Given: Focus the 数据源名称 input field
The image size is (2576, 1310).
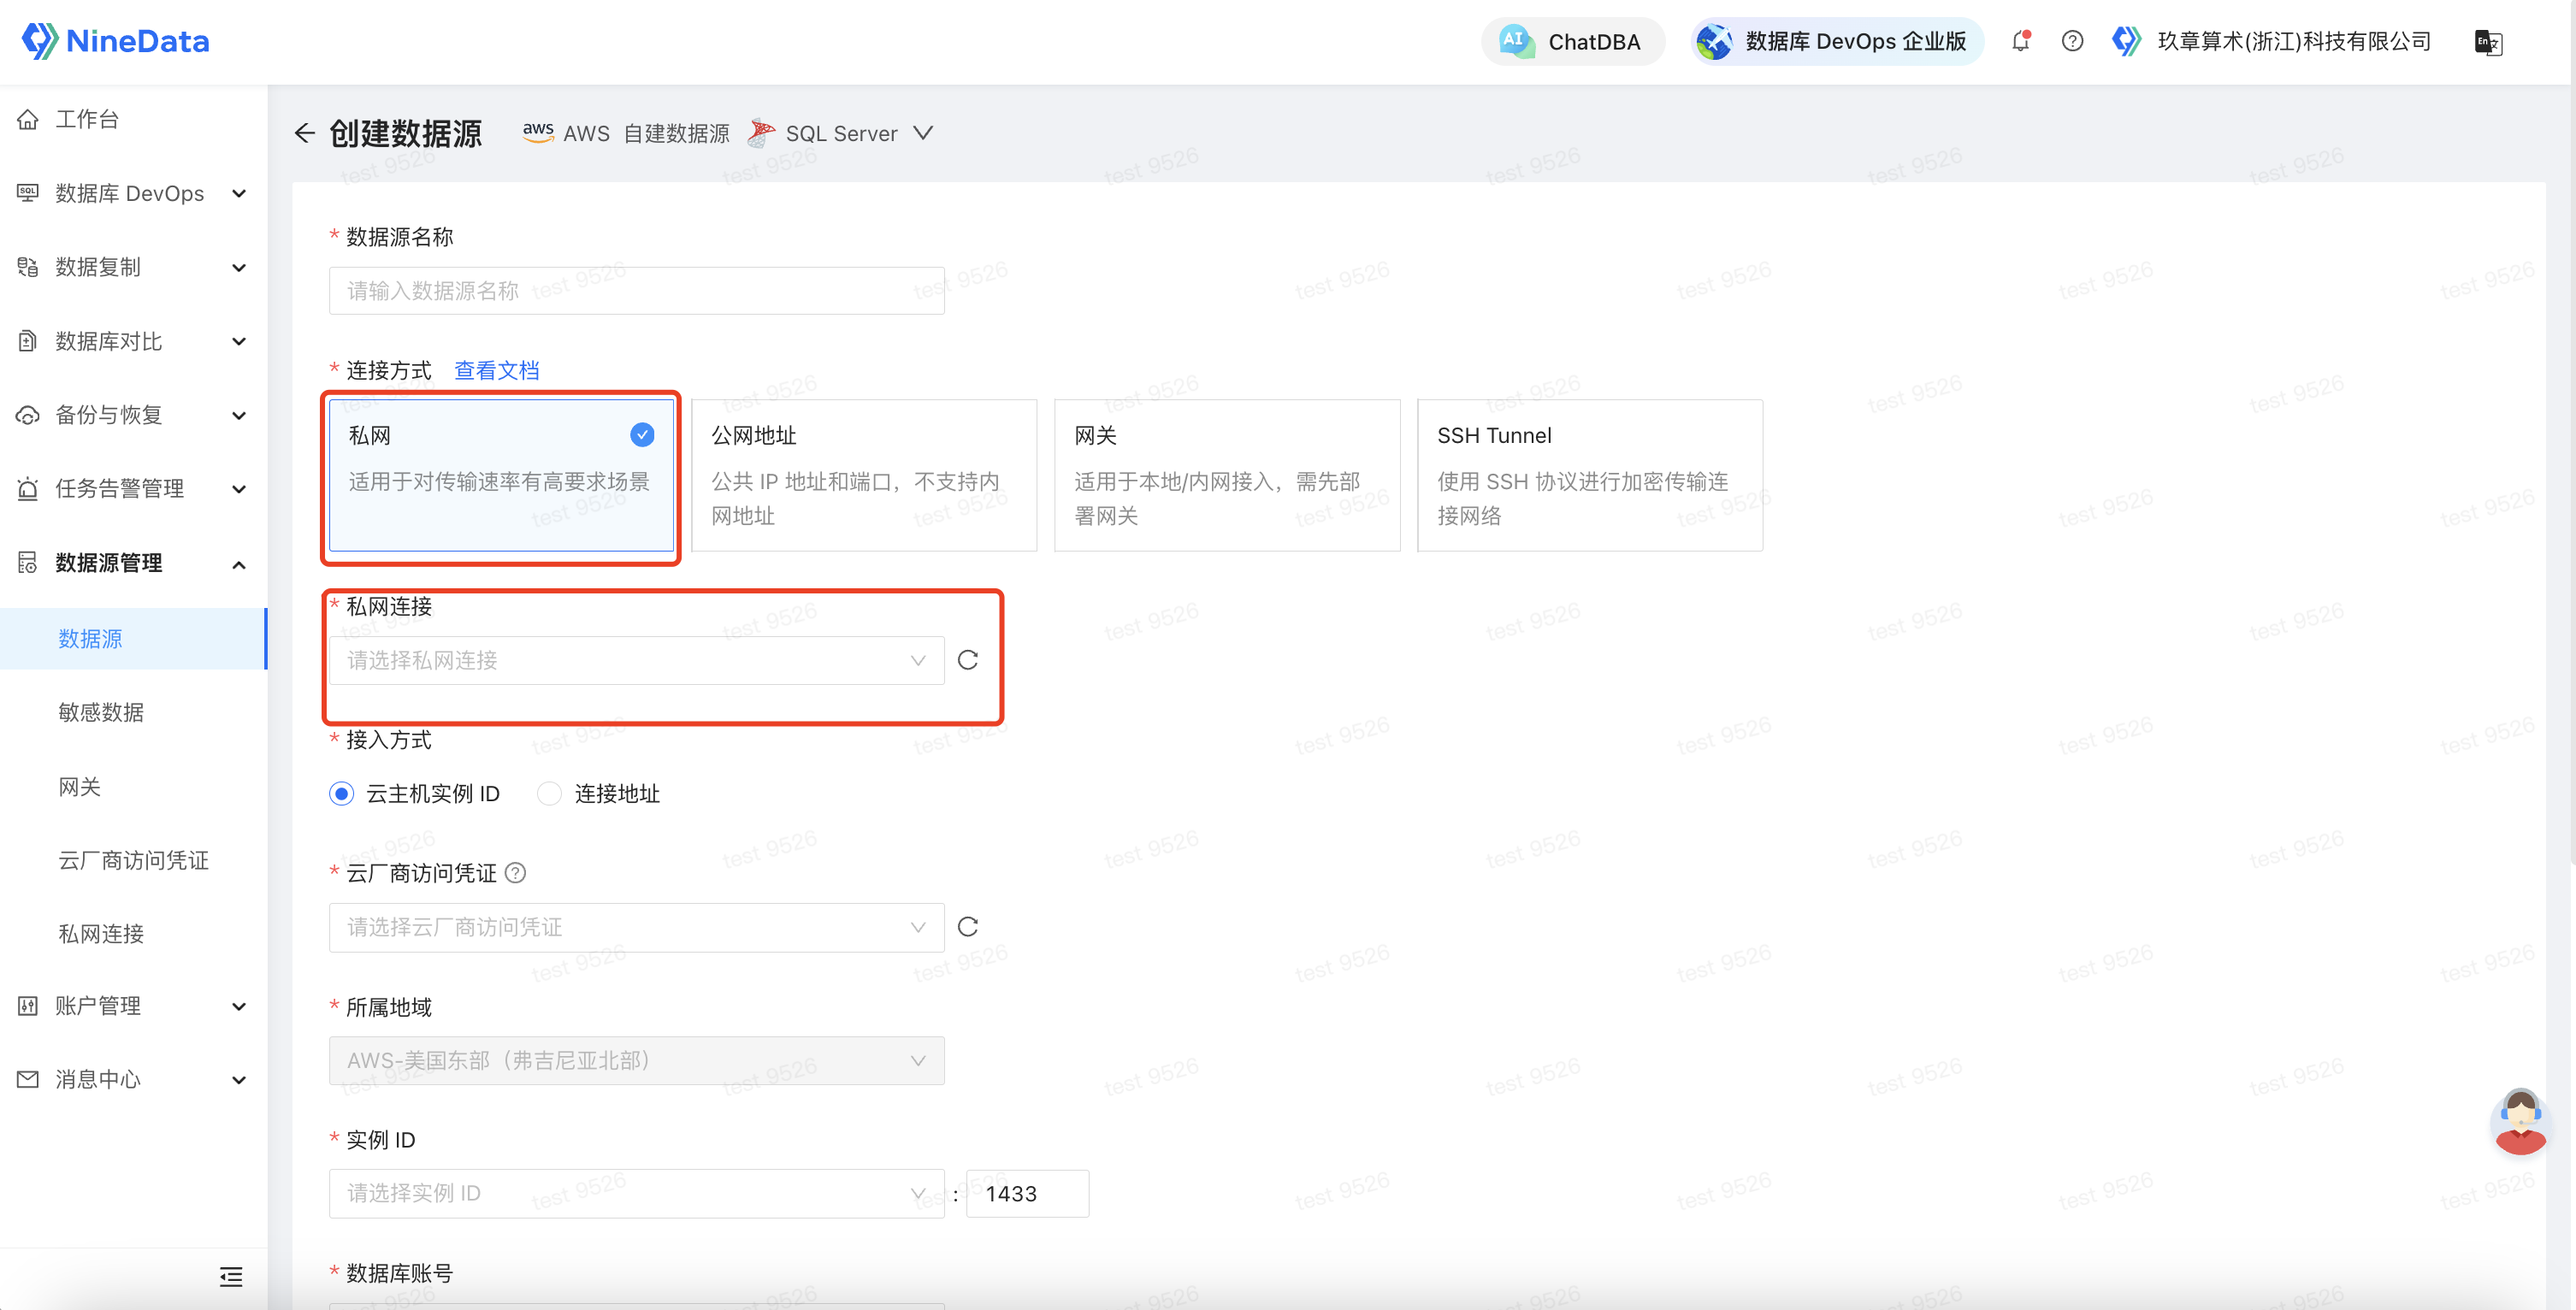Looking at the screenshot, I should coord(637,291).
